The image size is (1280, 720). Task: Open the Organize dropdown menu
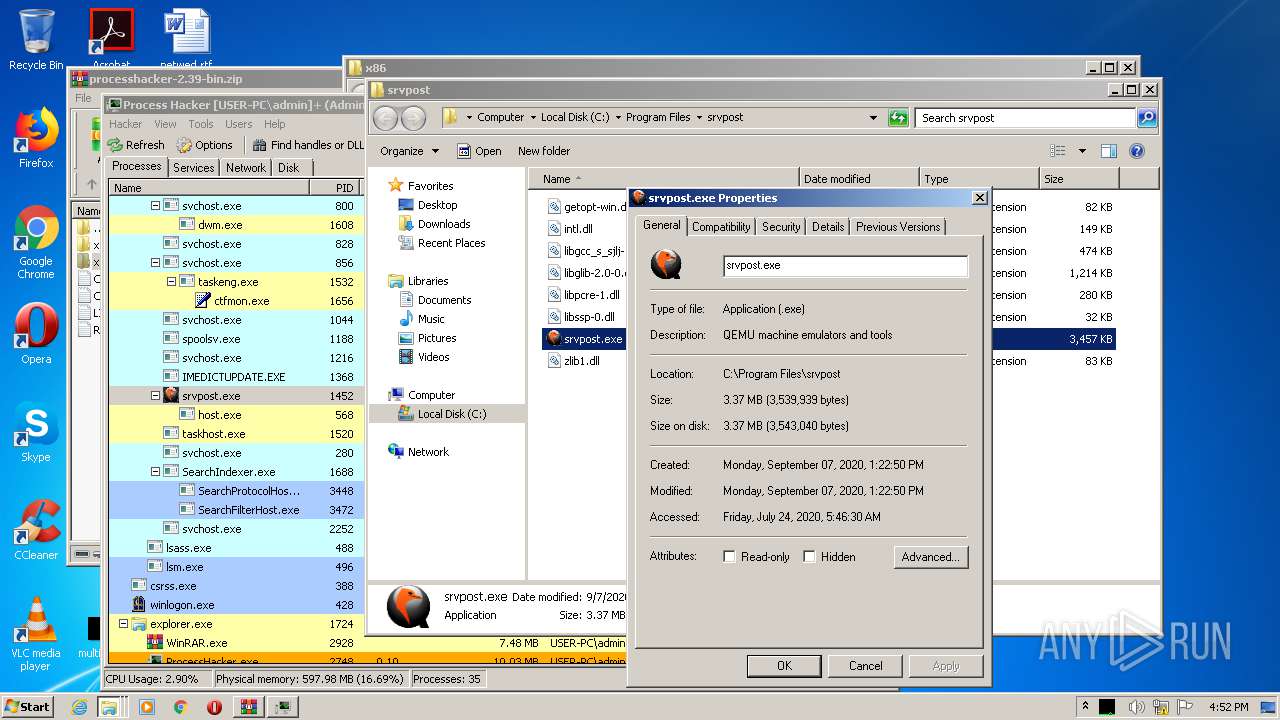click(x=409, y=151)
